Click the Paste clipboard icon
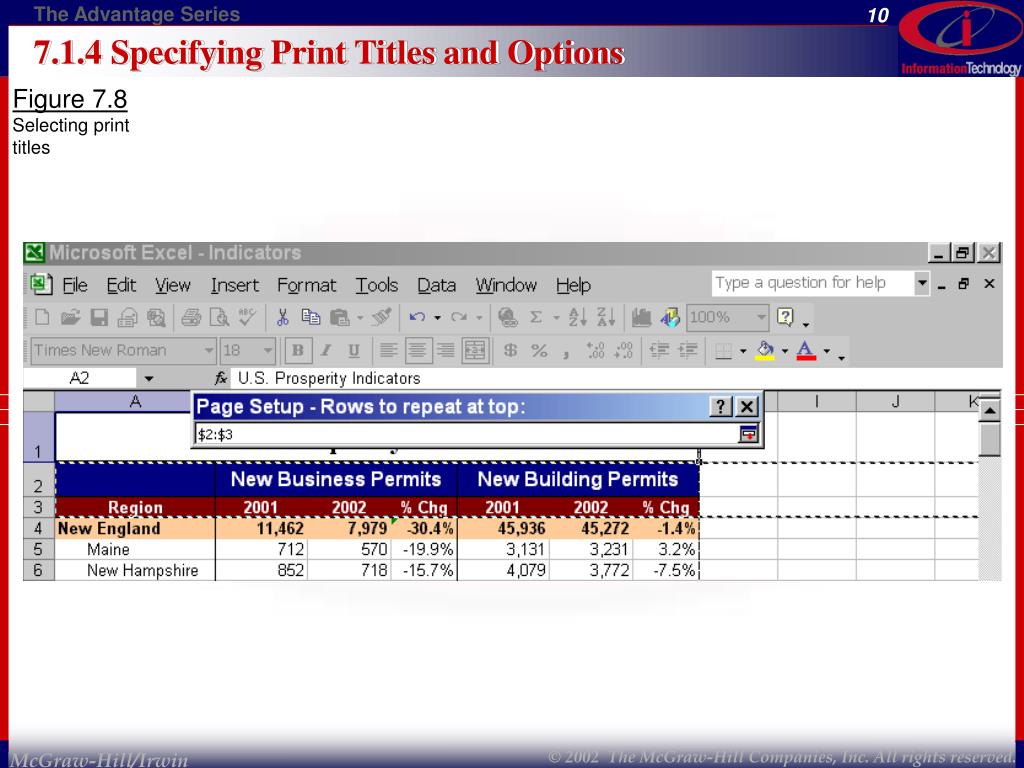1024x768 pixels. point(340,318)
